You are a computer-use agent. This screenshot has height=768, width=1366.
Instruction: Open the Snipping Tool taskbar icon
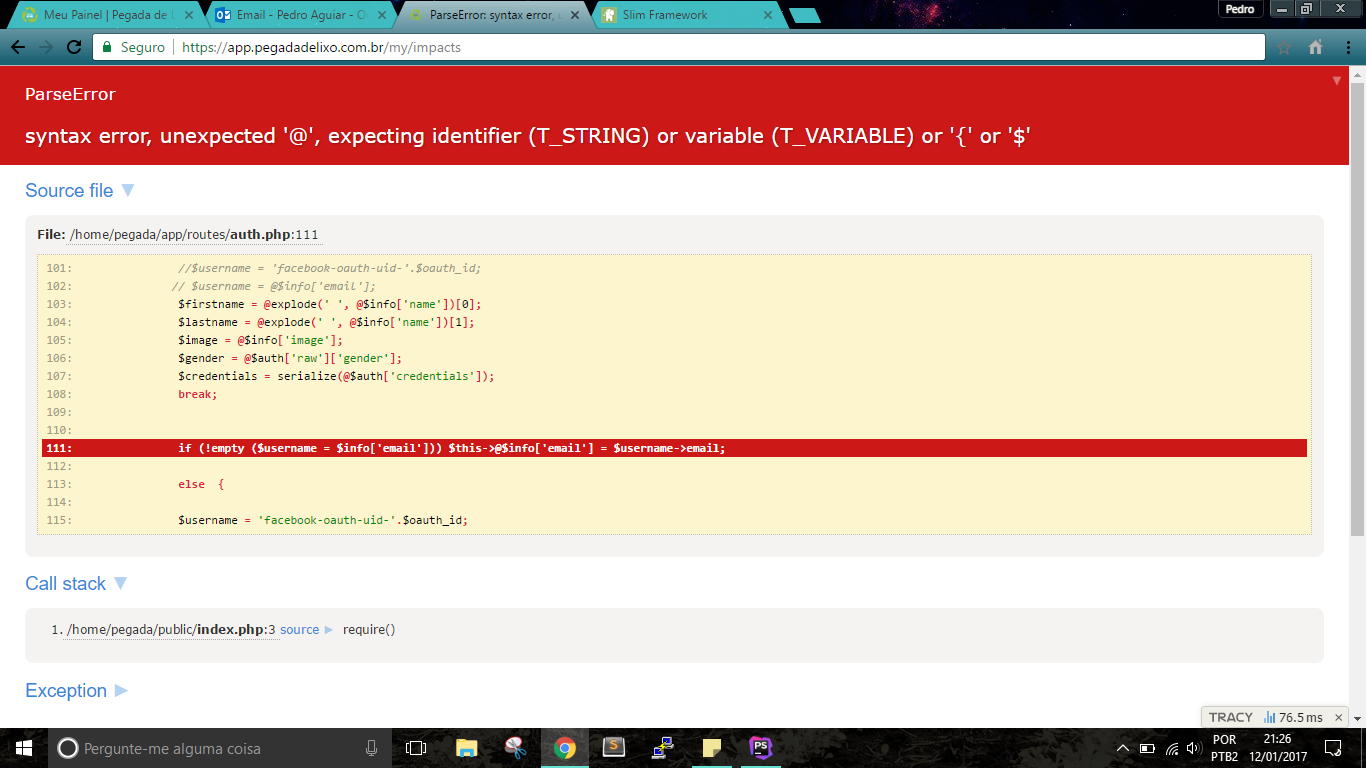pos(515,748)
